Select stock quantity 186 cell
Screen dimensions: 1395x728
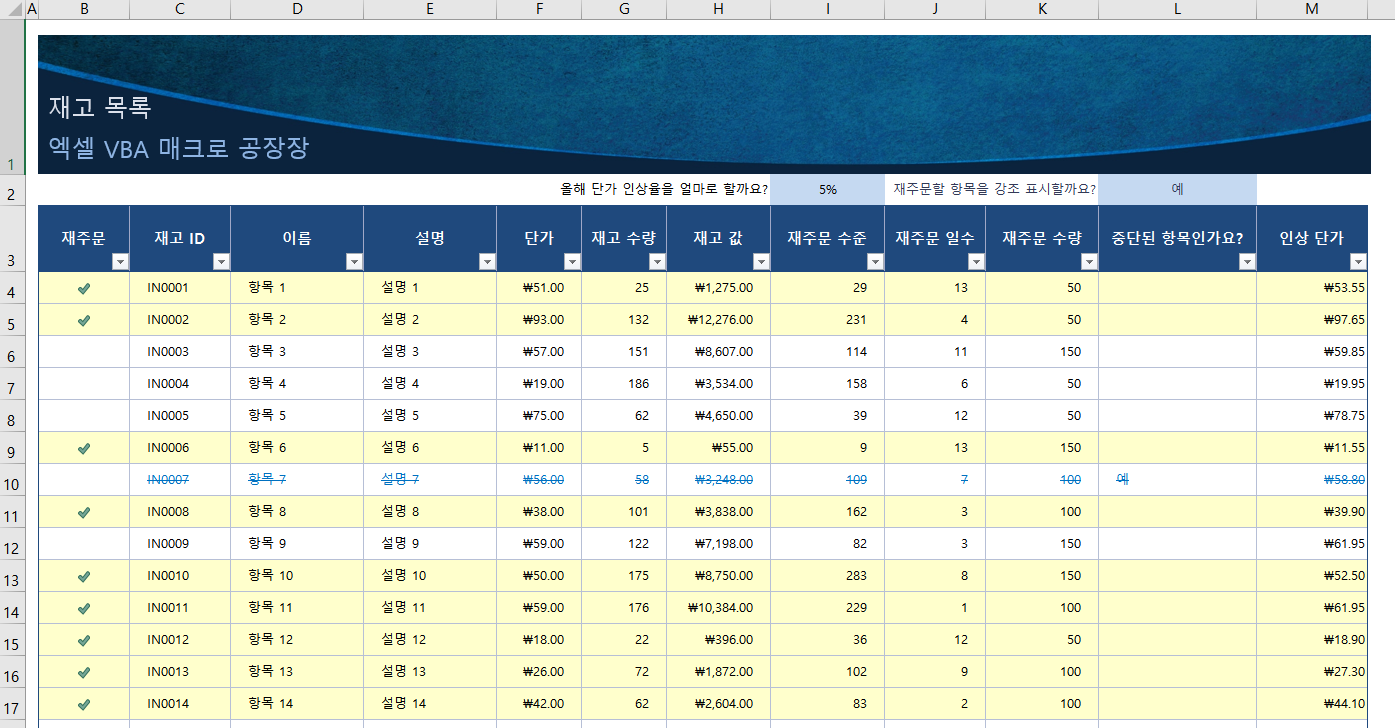[x=624, y=384]
